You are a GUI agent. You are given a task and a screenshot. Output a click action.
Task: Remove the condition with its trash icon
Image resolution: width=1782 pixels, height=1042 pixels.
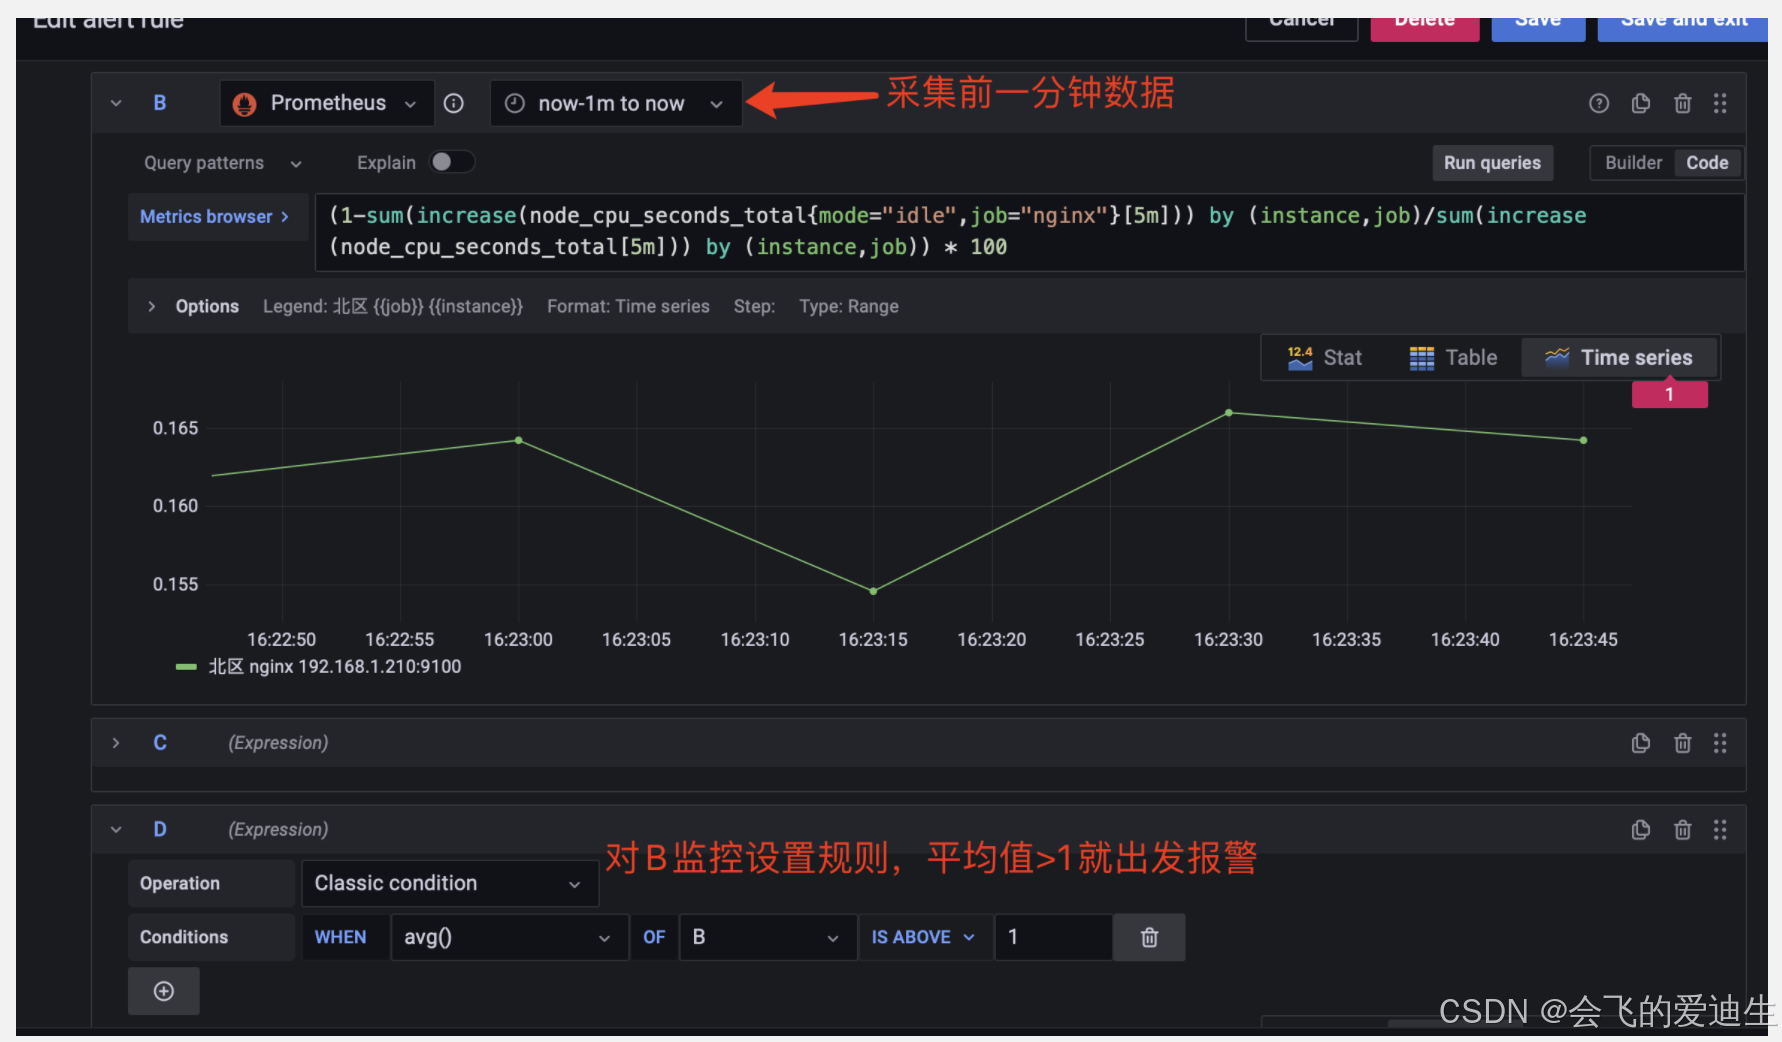click(x=1150, y=937)
